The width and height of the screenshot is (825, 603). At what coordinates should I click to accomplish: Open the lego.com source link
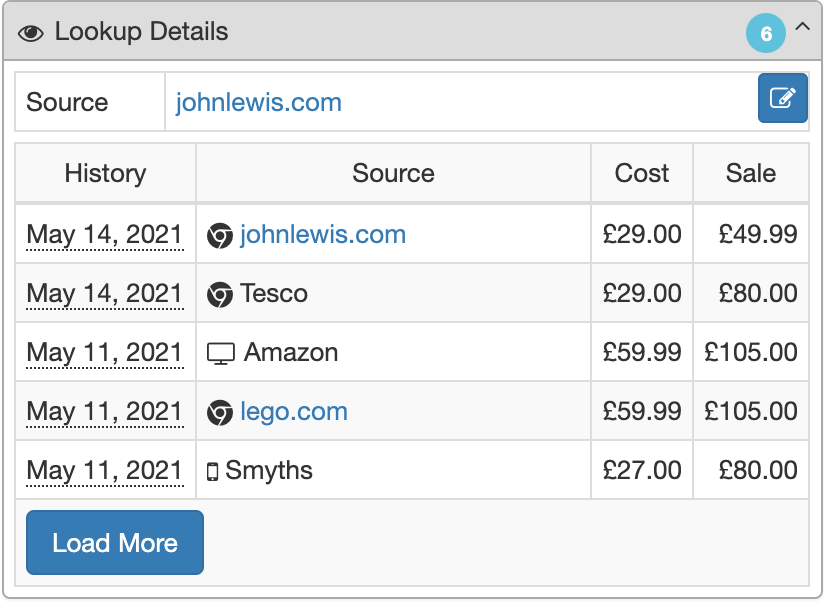click(x=294, y=412)
